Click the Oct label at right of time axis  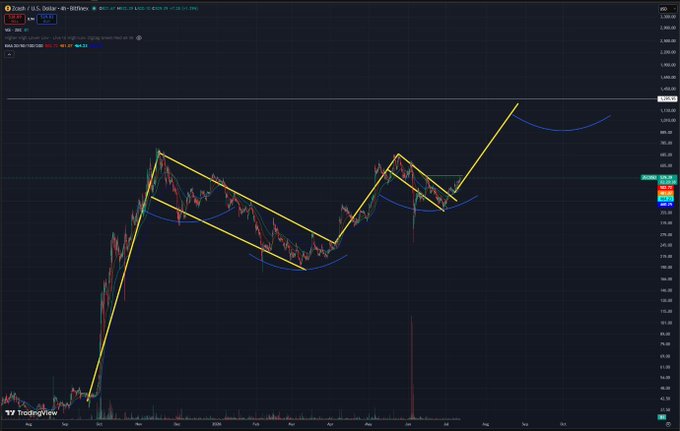(x=563, y=424)
